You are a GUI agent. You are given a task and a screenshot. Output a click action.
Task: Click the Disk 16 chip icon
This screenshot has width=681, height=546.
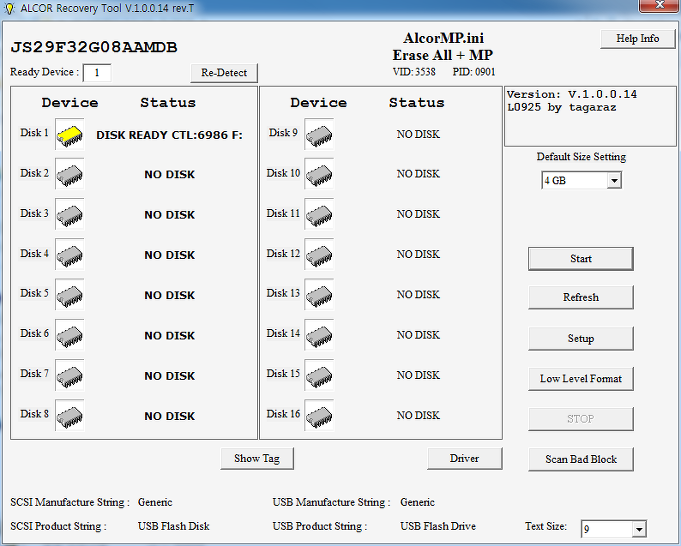tap(319, 416)
